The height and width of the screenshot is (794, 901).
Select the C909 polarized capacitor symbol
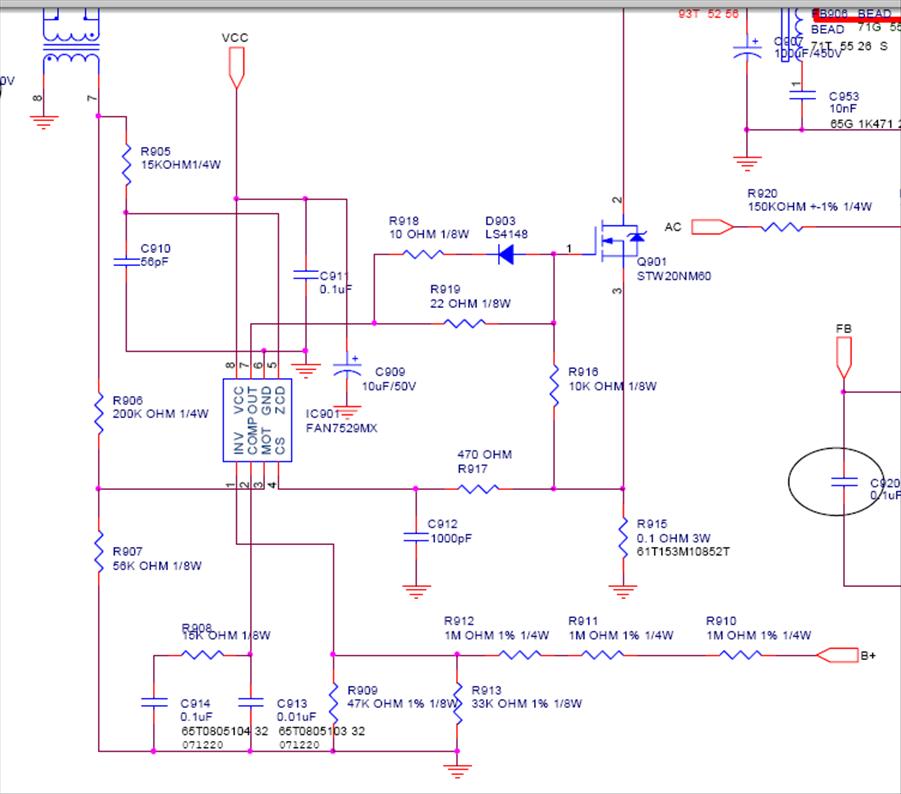click(x=347, y=367)
